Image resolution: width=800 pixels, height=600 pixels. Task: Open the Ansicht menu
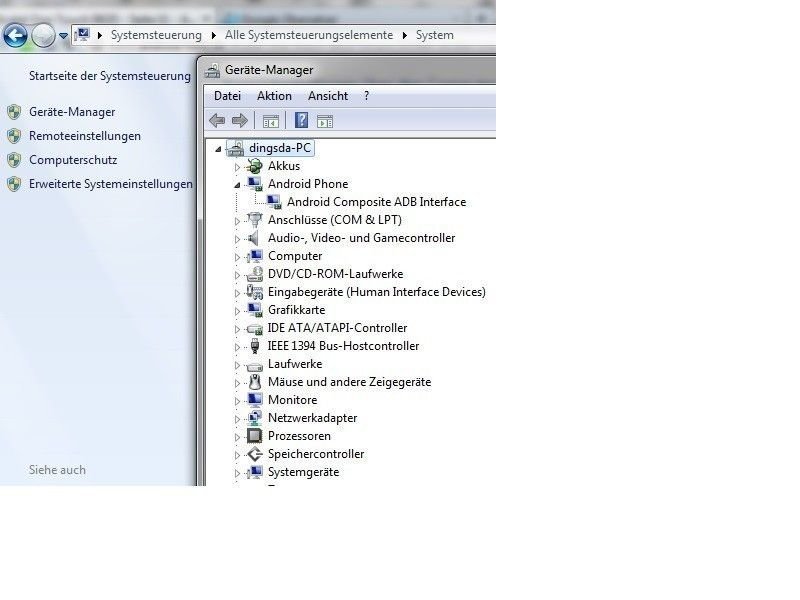click(x=328, y=96)
